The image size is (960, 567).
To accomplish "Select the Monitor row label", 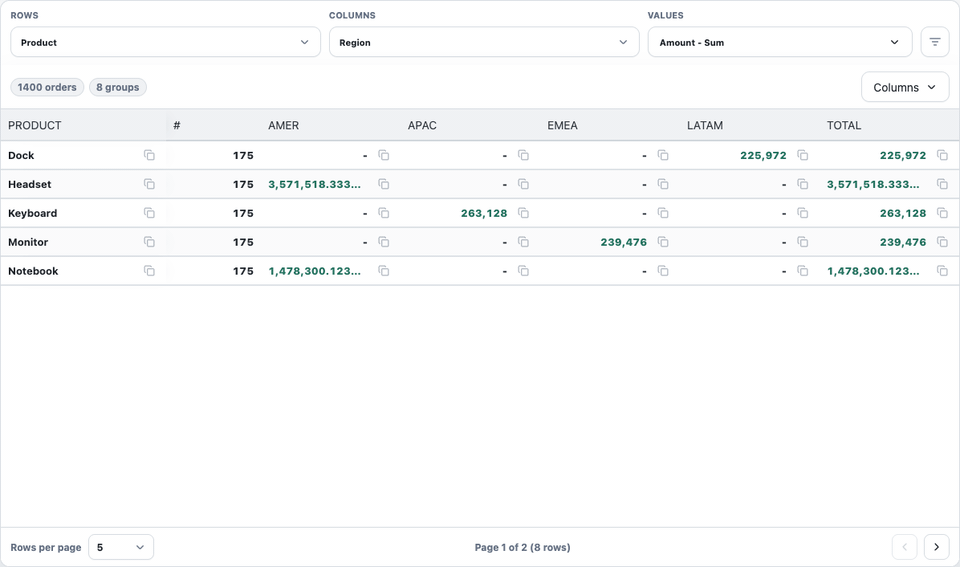I will tap(28, 242).
